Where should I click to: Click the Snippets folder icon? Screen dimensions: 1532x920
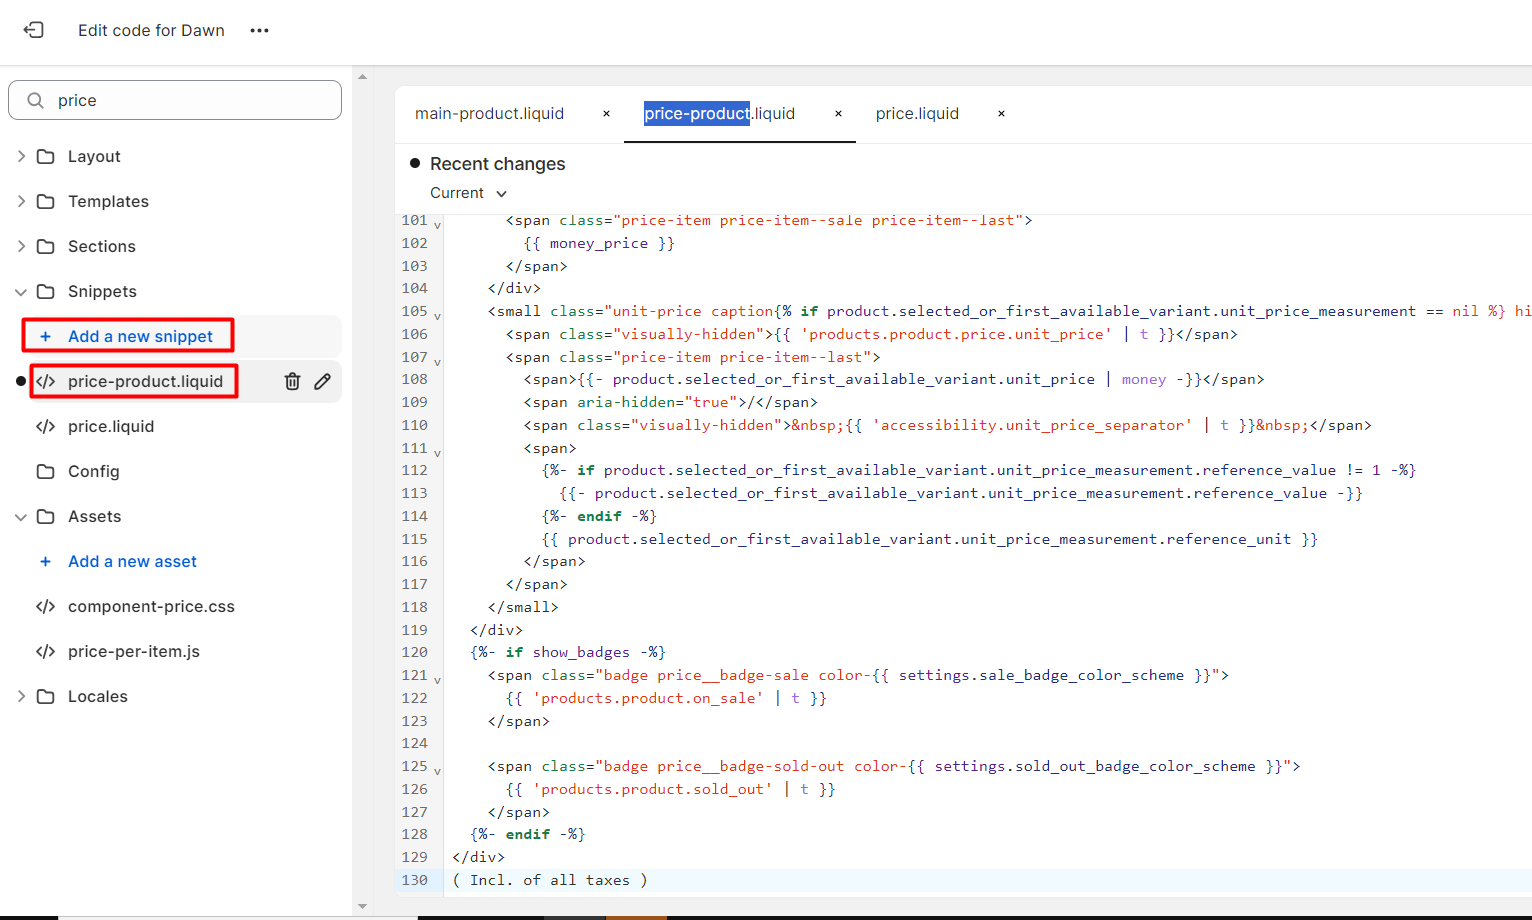pyautogui.click(x=45, y=291)
